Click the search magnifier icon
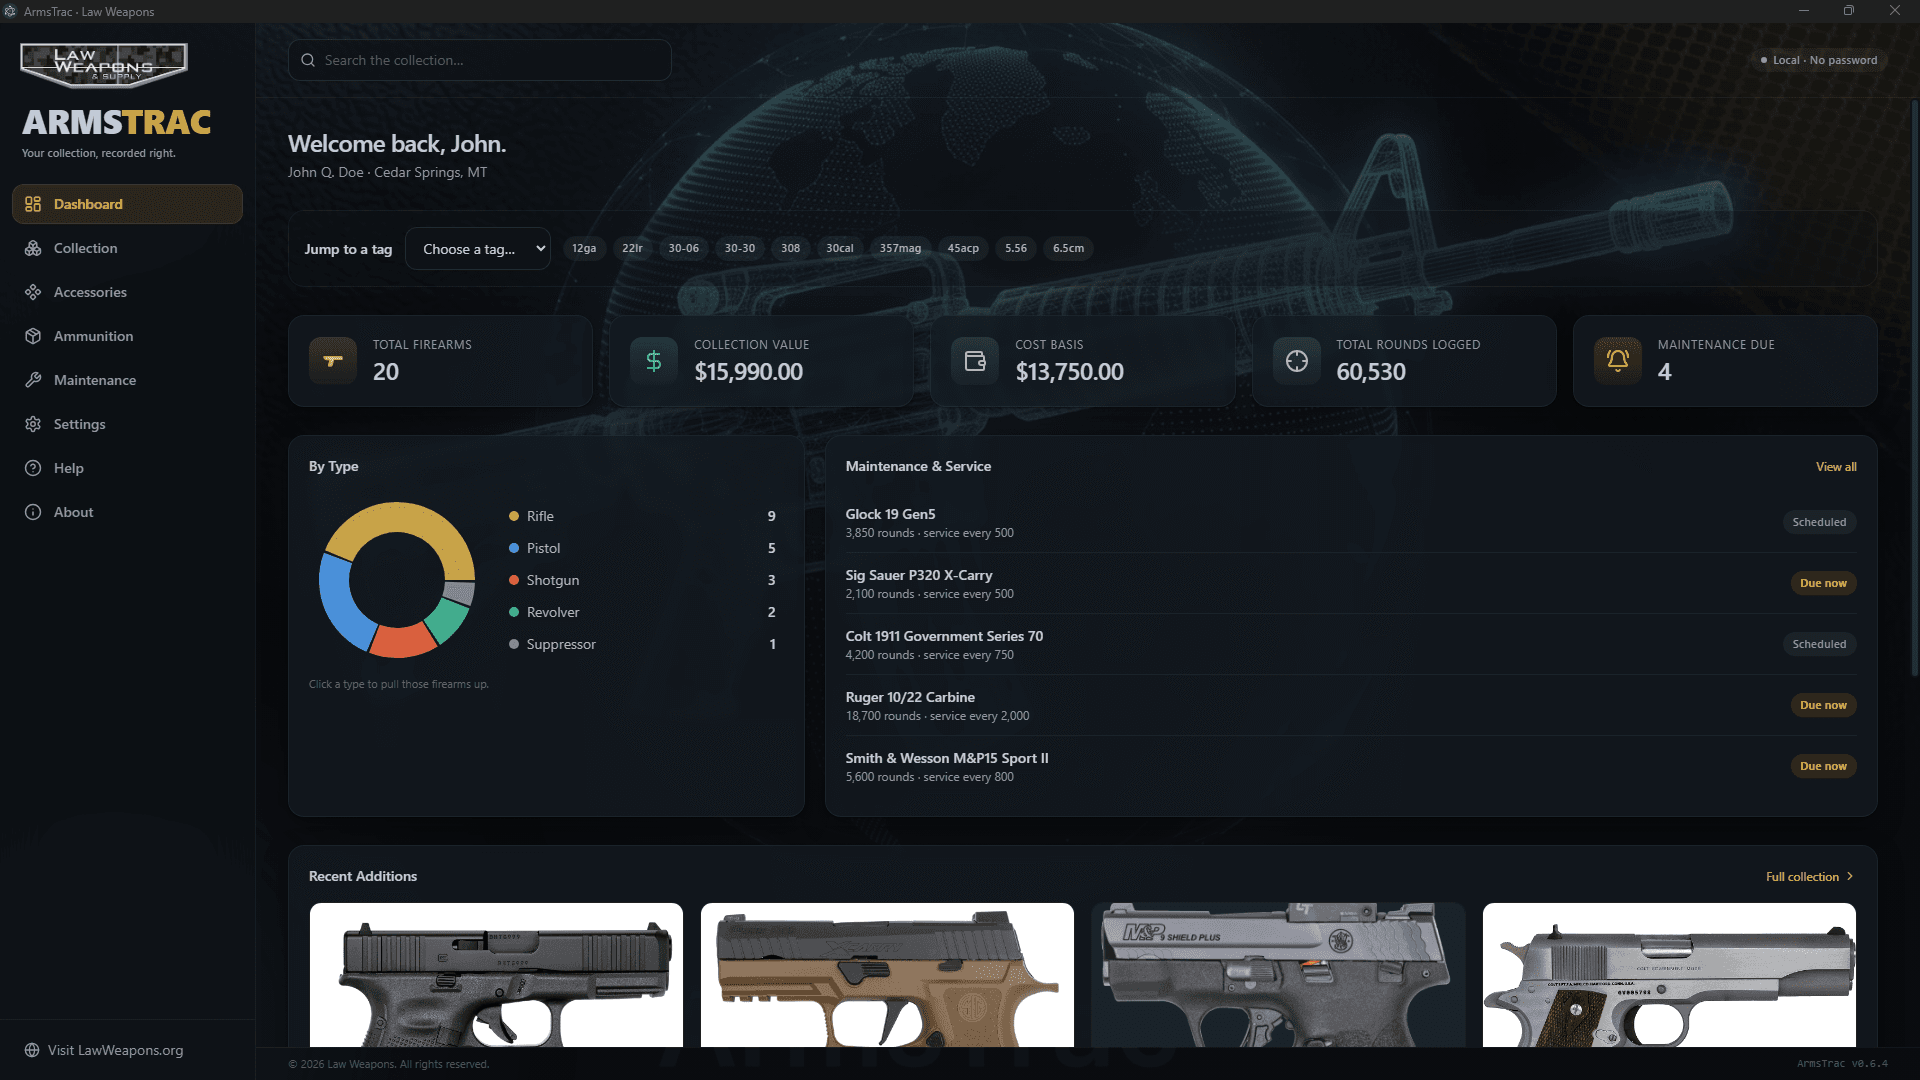This screenshot has height=1080, width=1920. click(x=308, y=60)
